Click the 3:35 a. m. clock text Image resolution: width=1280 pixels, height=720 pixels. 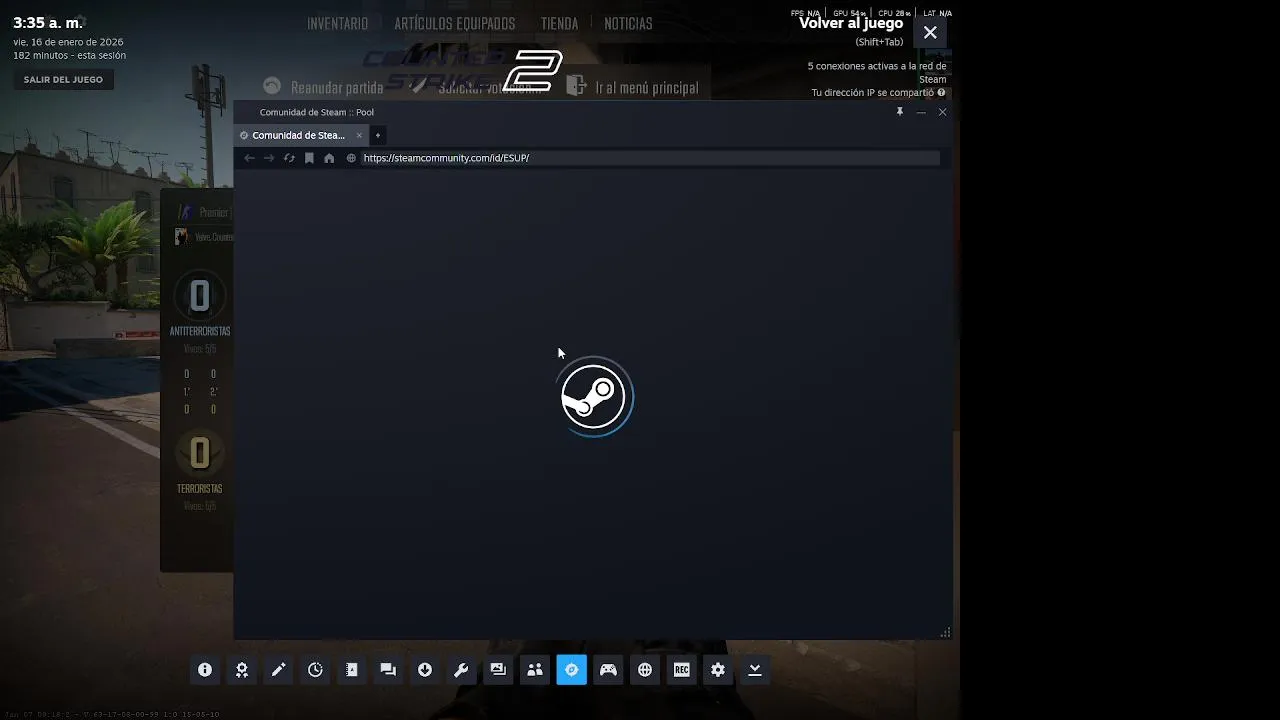[48, 23]
